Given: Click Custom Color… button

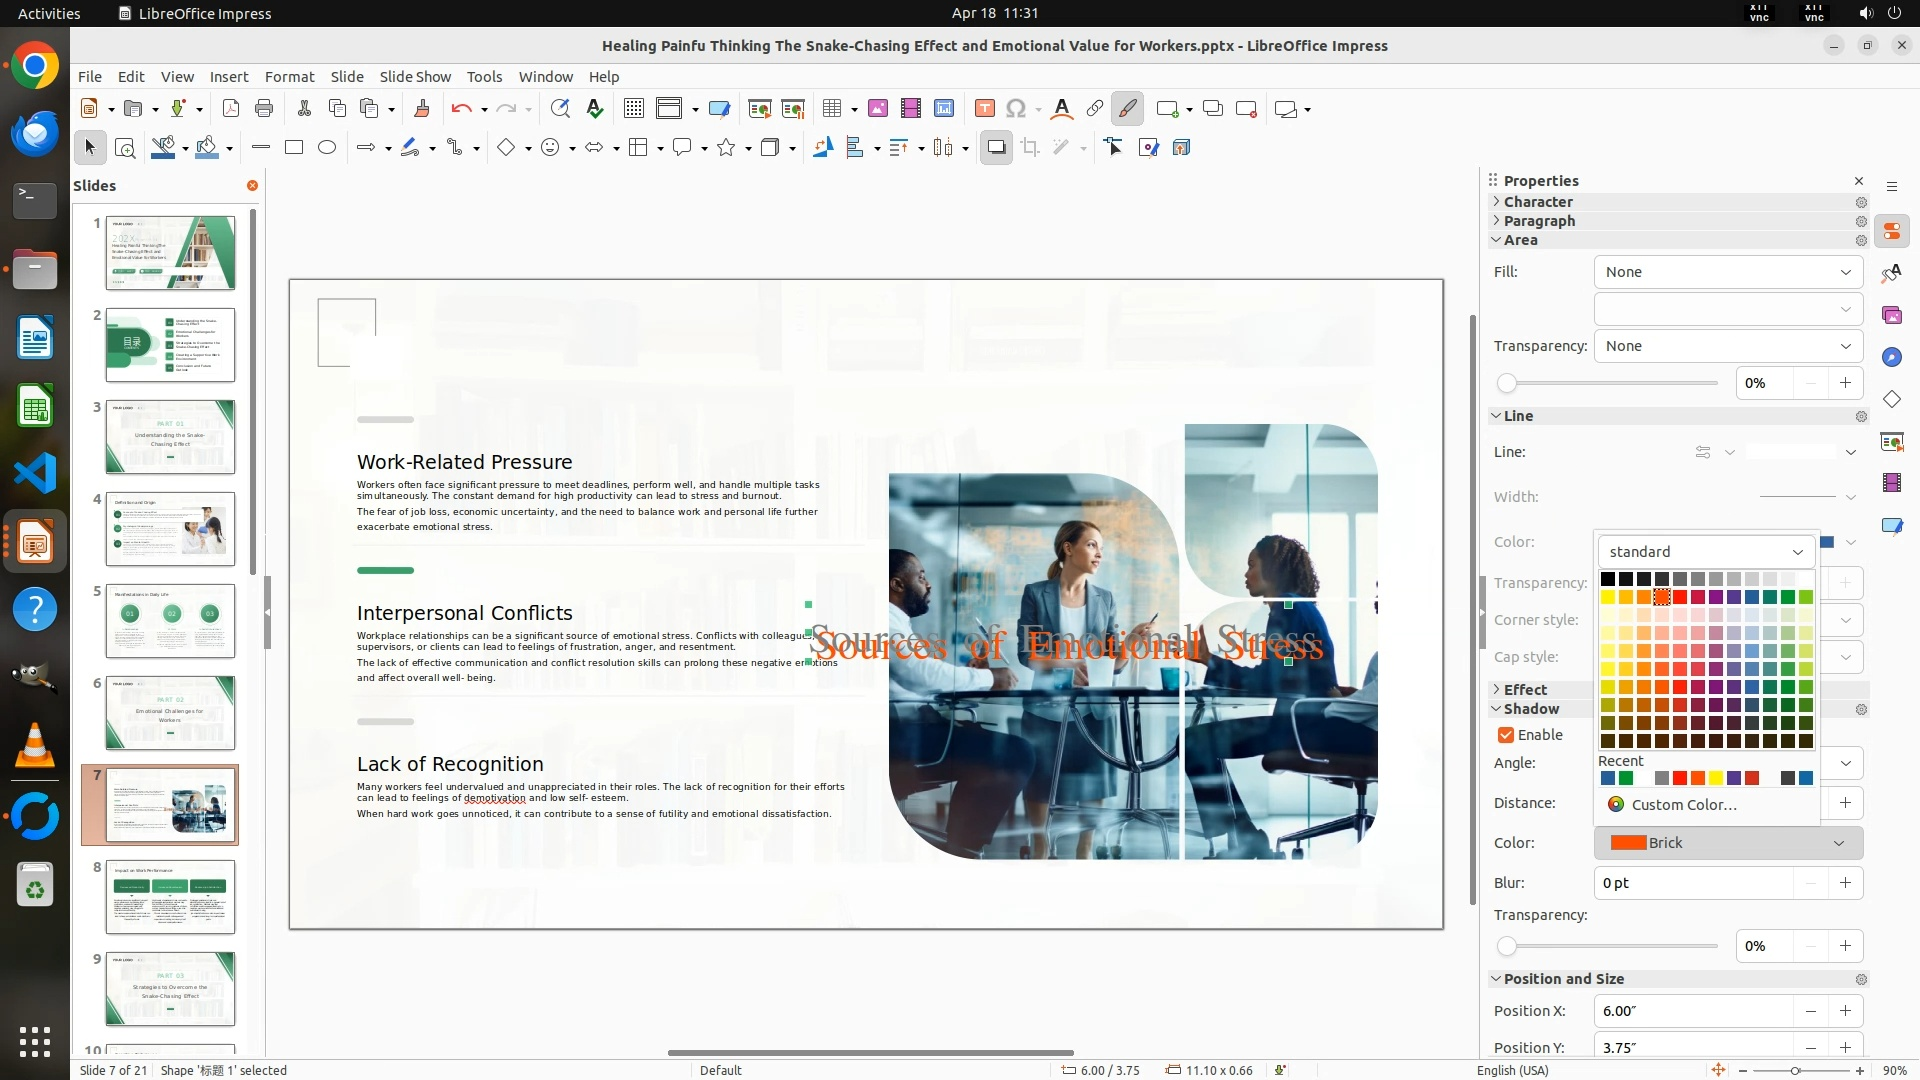Looking at the screenshot, I should coord(1683,805).
